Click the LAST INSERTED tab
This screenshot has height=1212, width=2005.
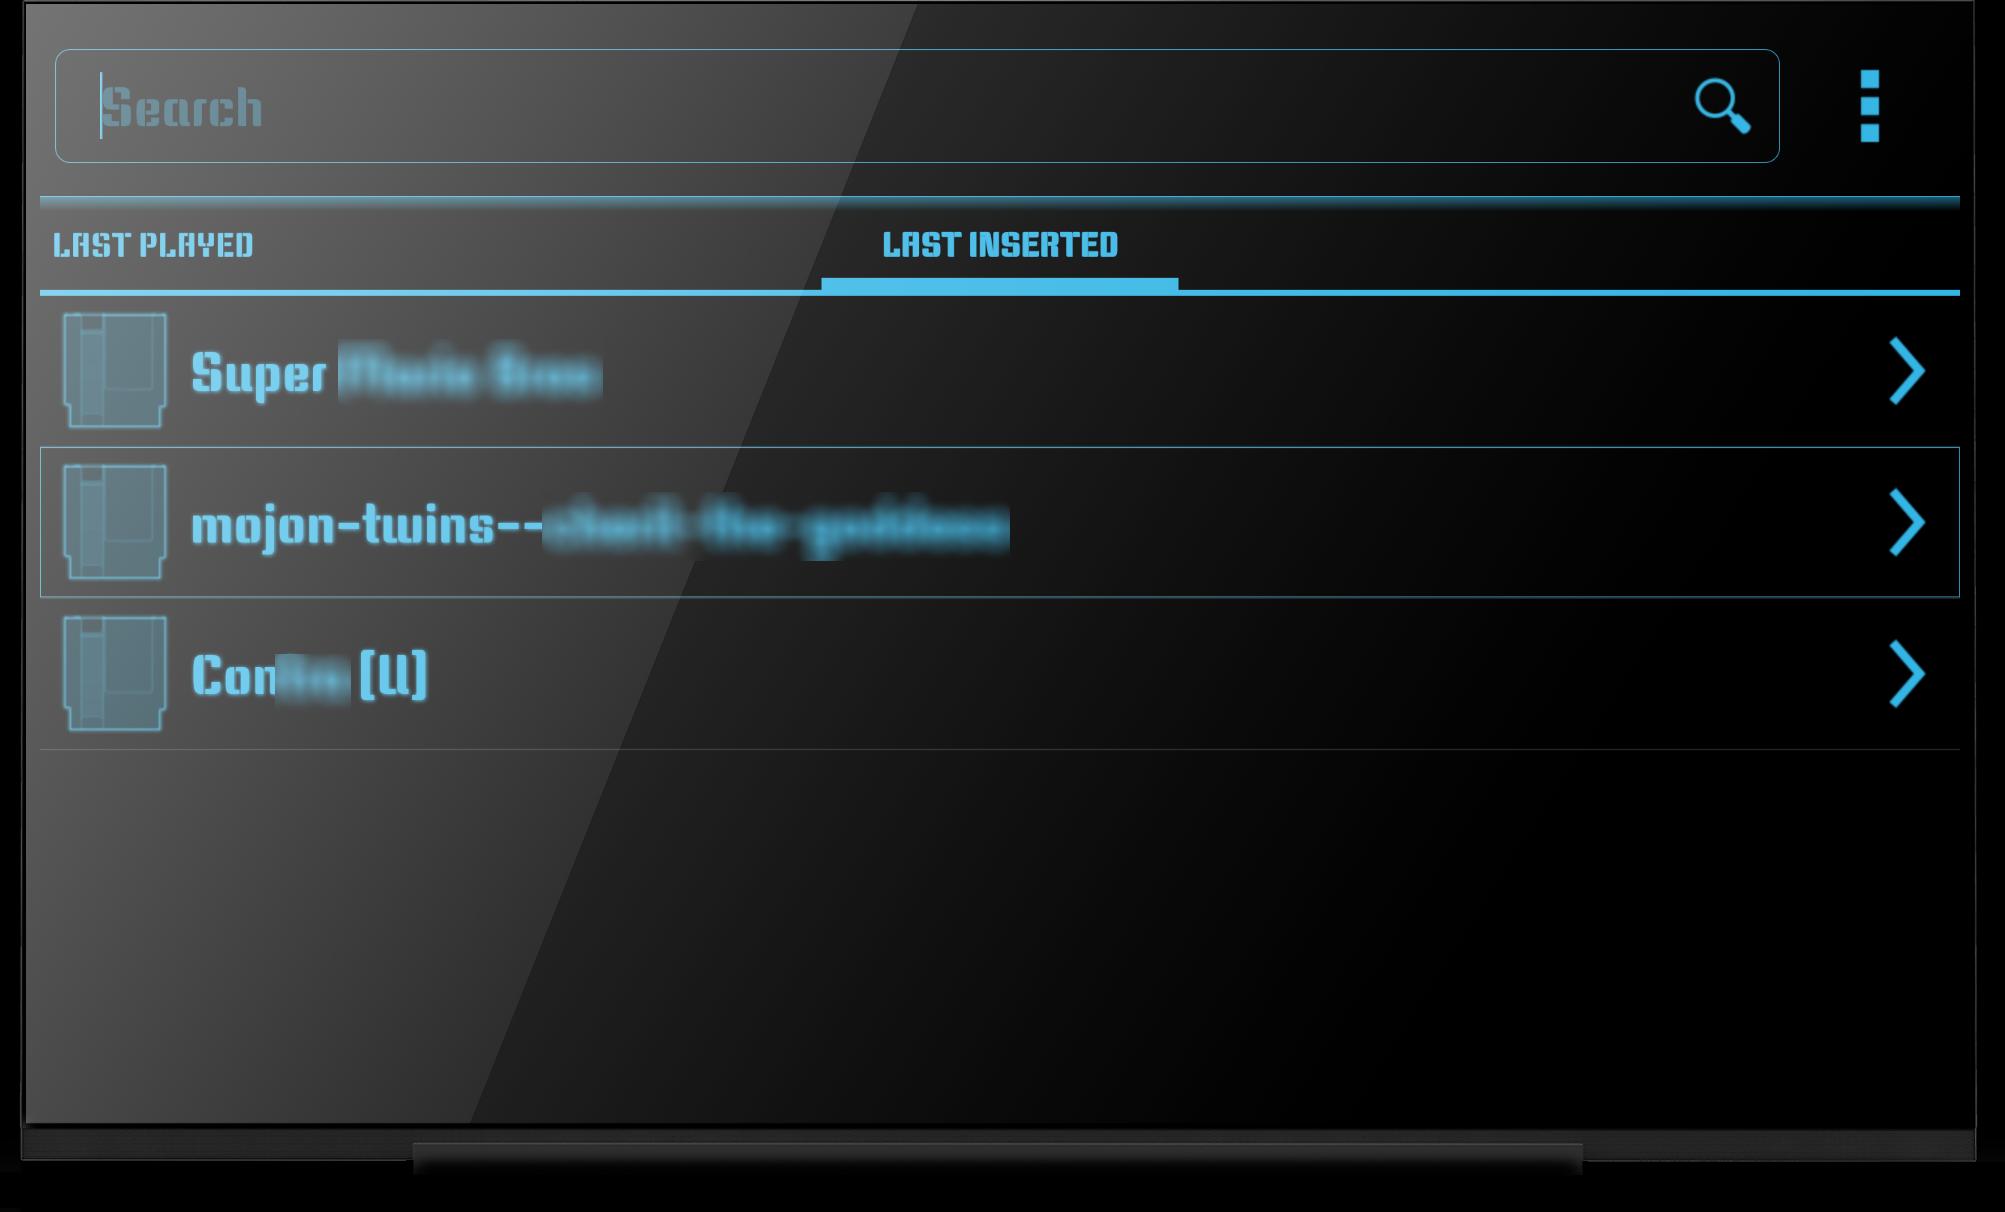[1000, 244]
